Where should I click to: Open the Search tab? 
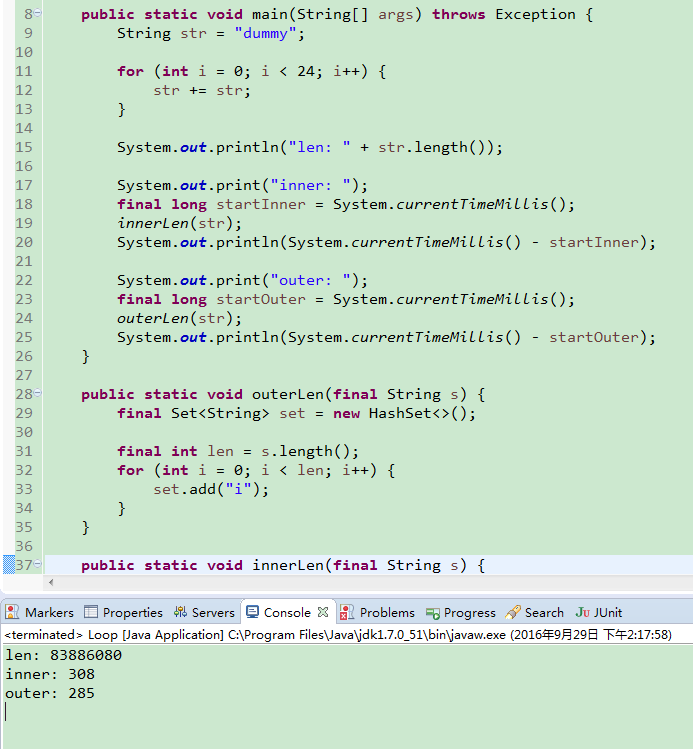tap(535, 612)
